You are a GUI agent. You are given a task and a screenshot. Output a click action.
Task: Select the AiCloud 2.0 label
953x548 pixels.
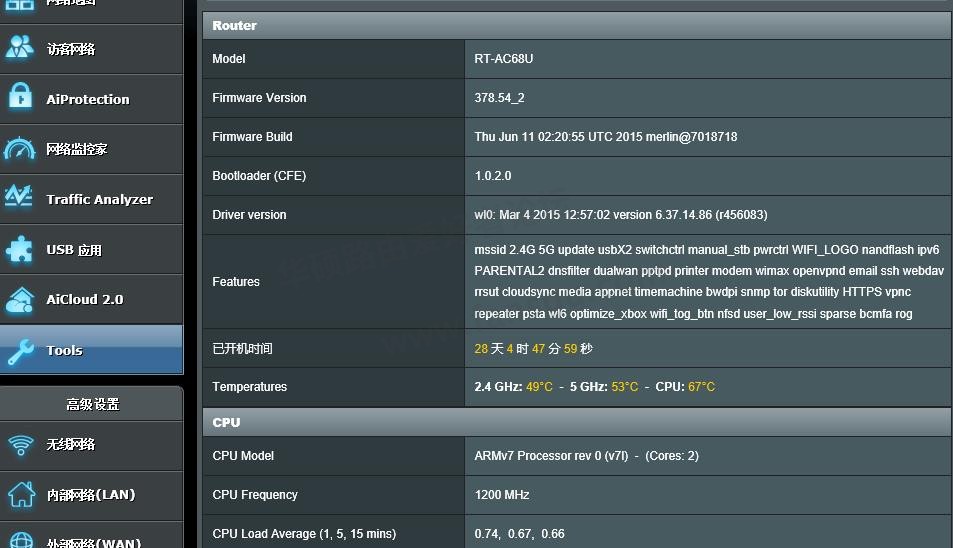point(84,300)
